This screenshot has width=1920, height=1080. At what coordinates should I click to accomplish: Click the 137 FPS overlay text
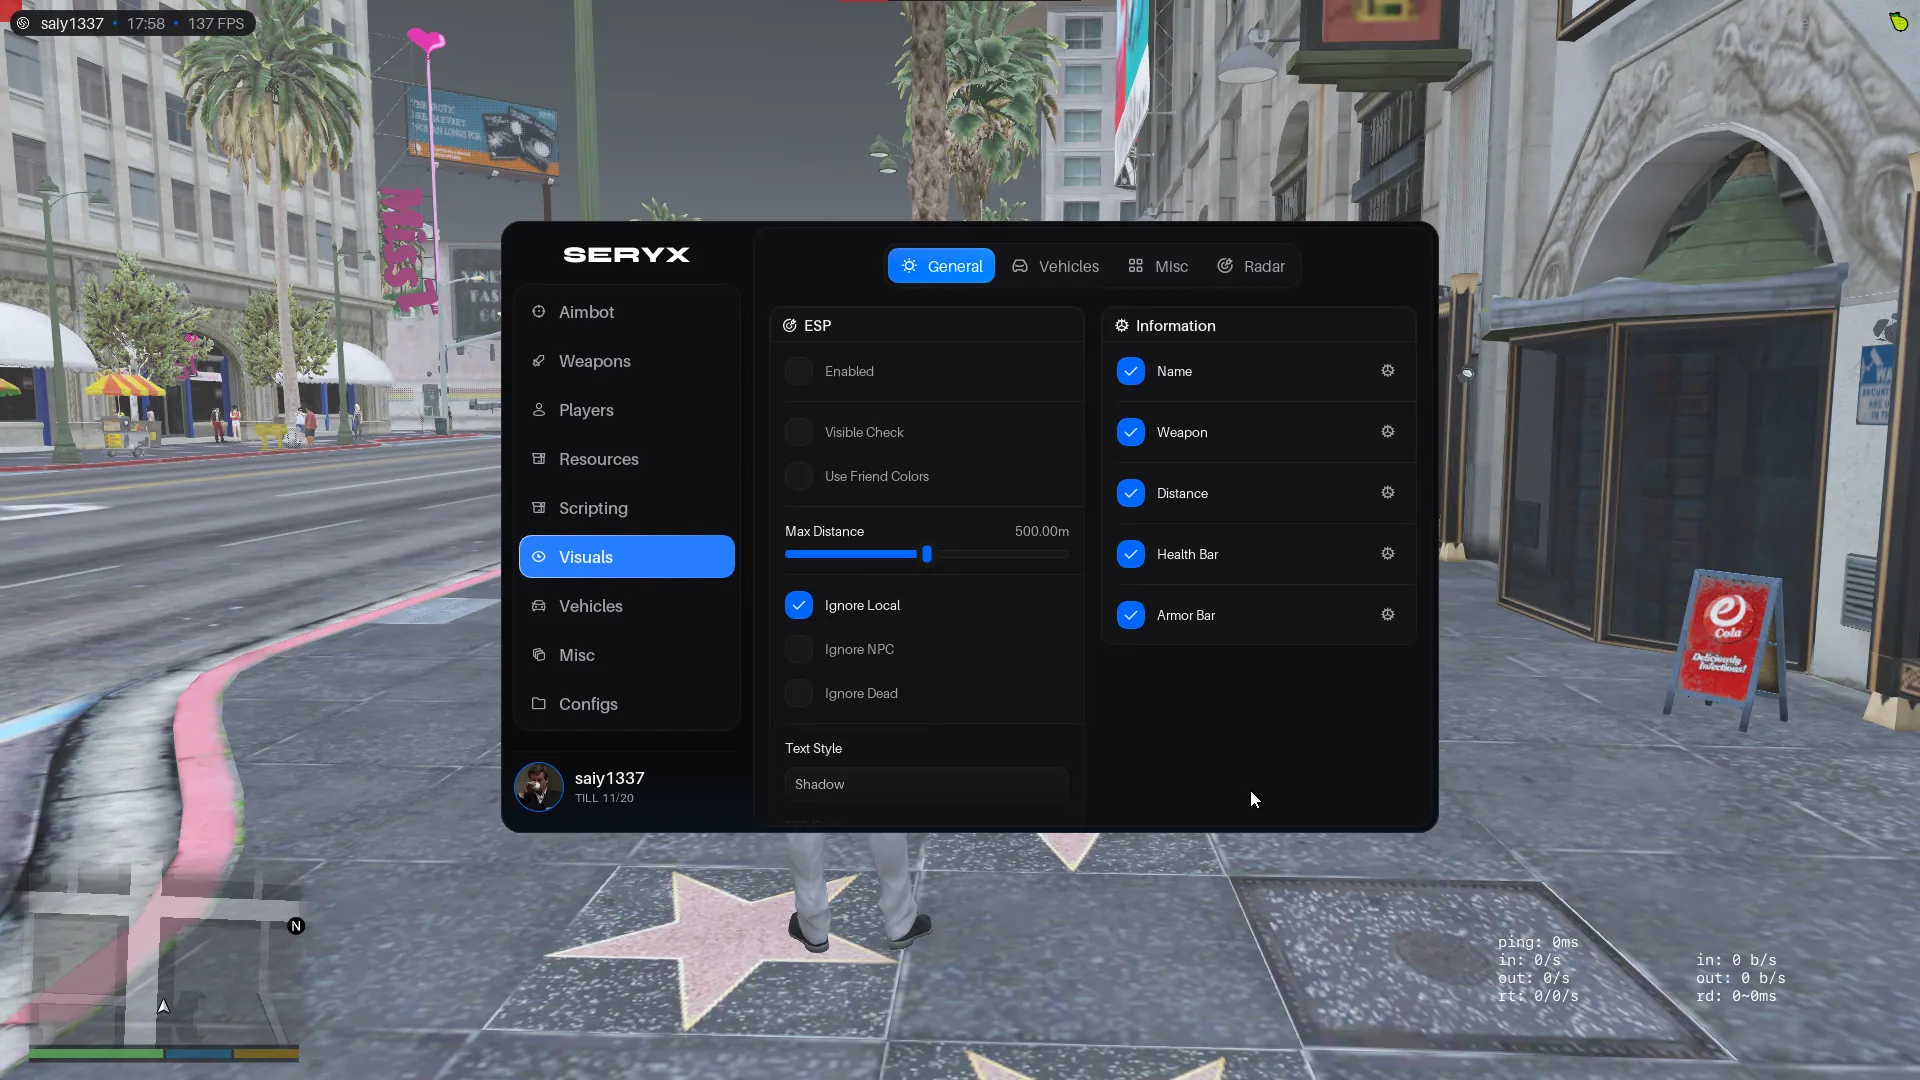click(x=216, y=23)
